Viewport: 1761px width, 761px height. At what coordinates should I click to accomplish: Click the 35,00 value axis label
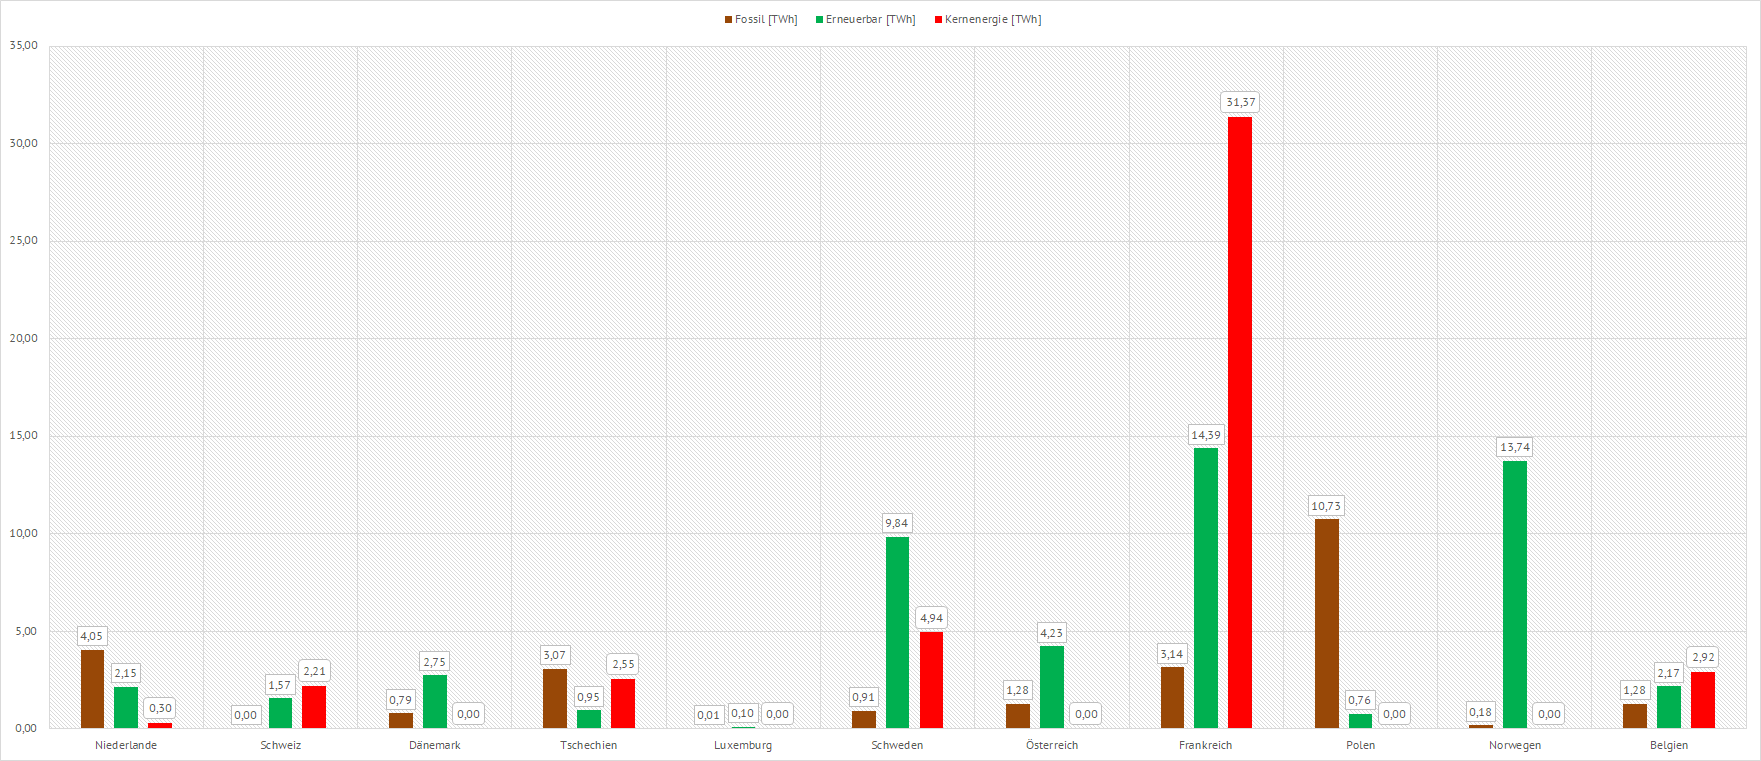pos(24,45)
